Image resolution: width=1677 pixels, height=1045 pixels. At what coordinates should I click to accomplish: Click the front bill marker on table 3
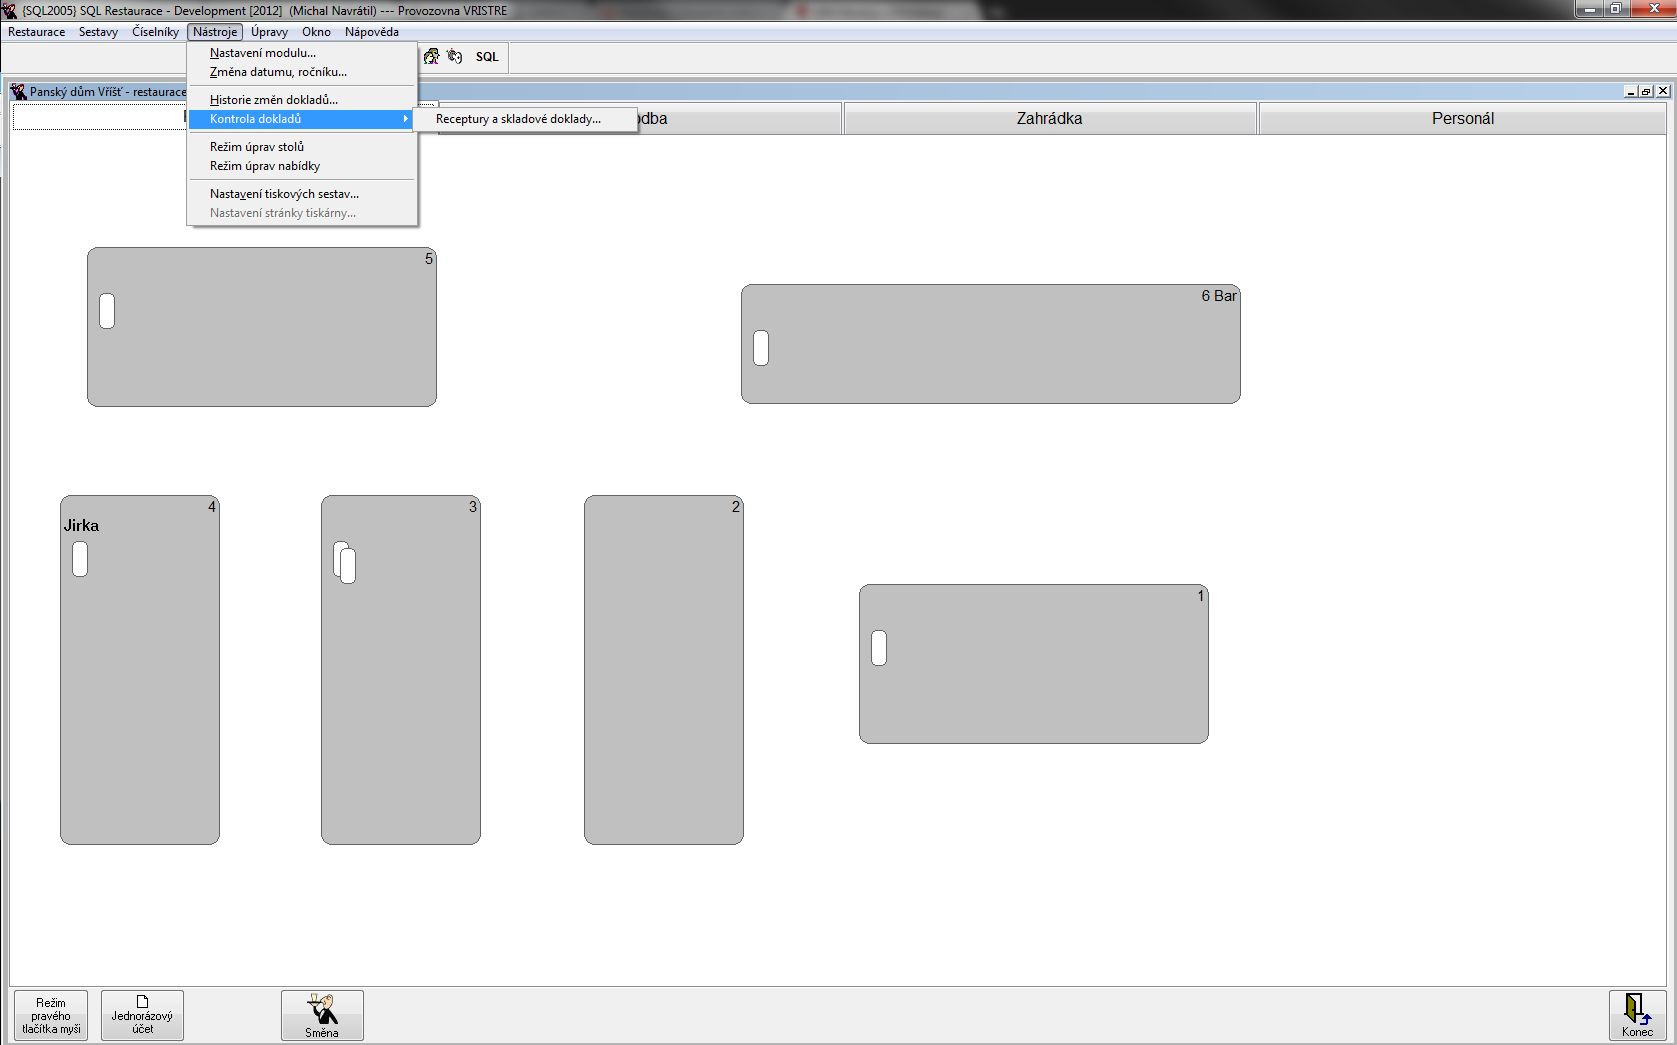348,566
